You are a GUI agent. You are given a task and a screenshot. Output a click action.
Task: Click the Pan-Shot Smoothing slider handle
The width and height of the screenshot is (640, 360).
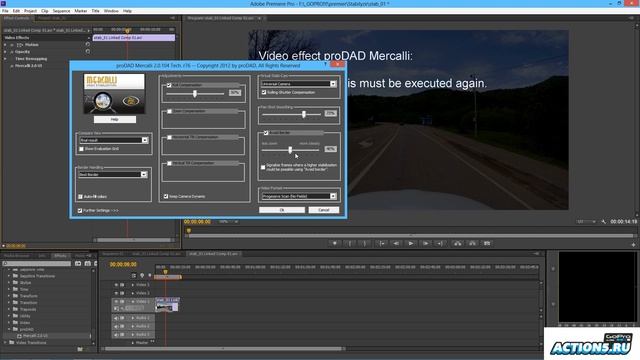(x=304, y=115)
